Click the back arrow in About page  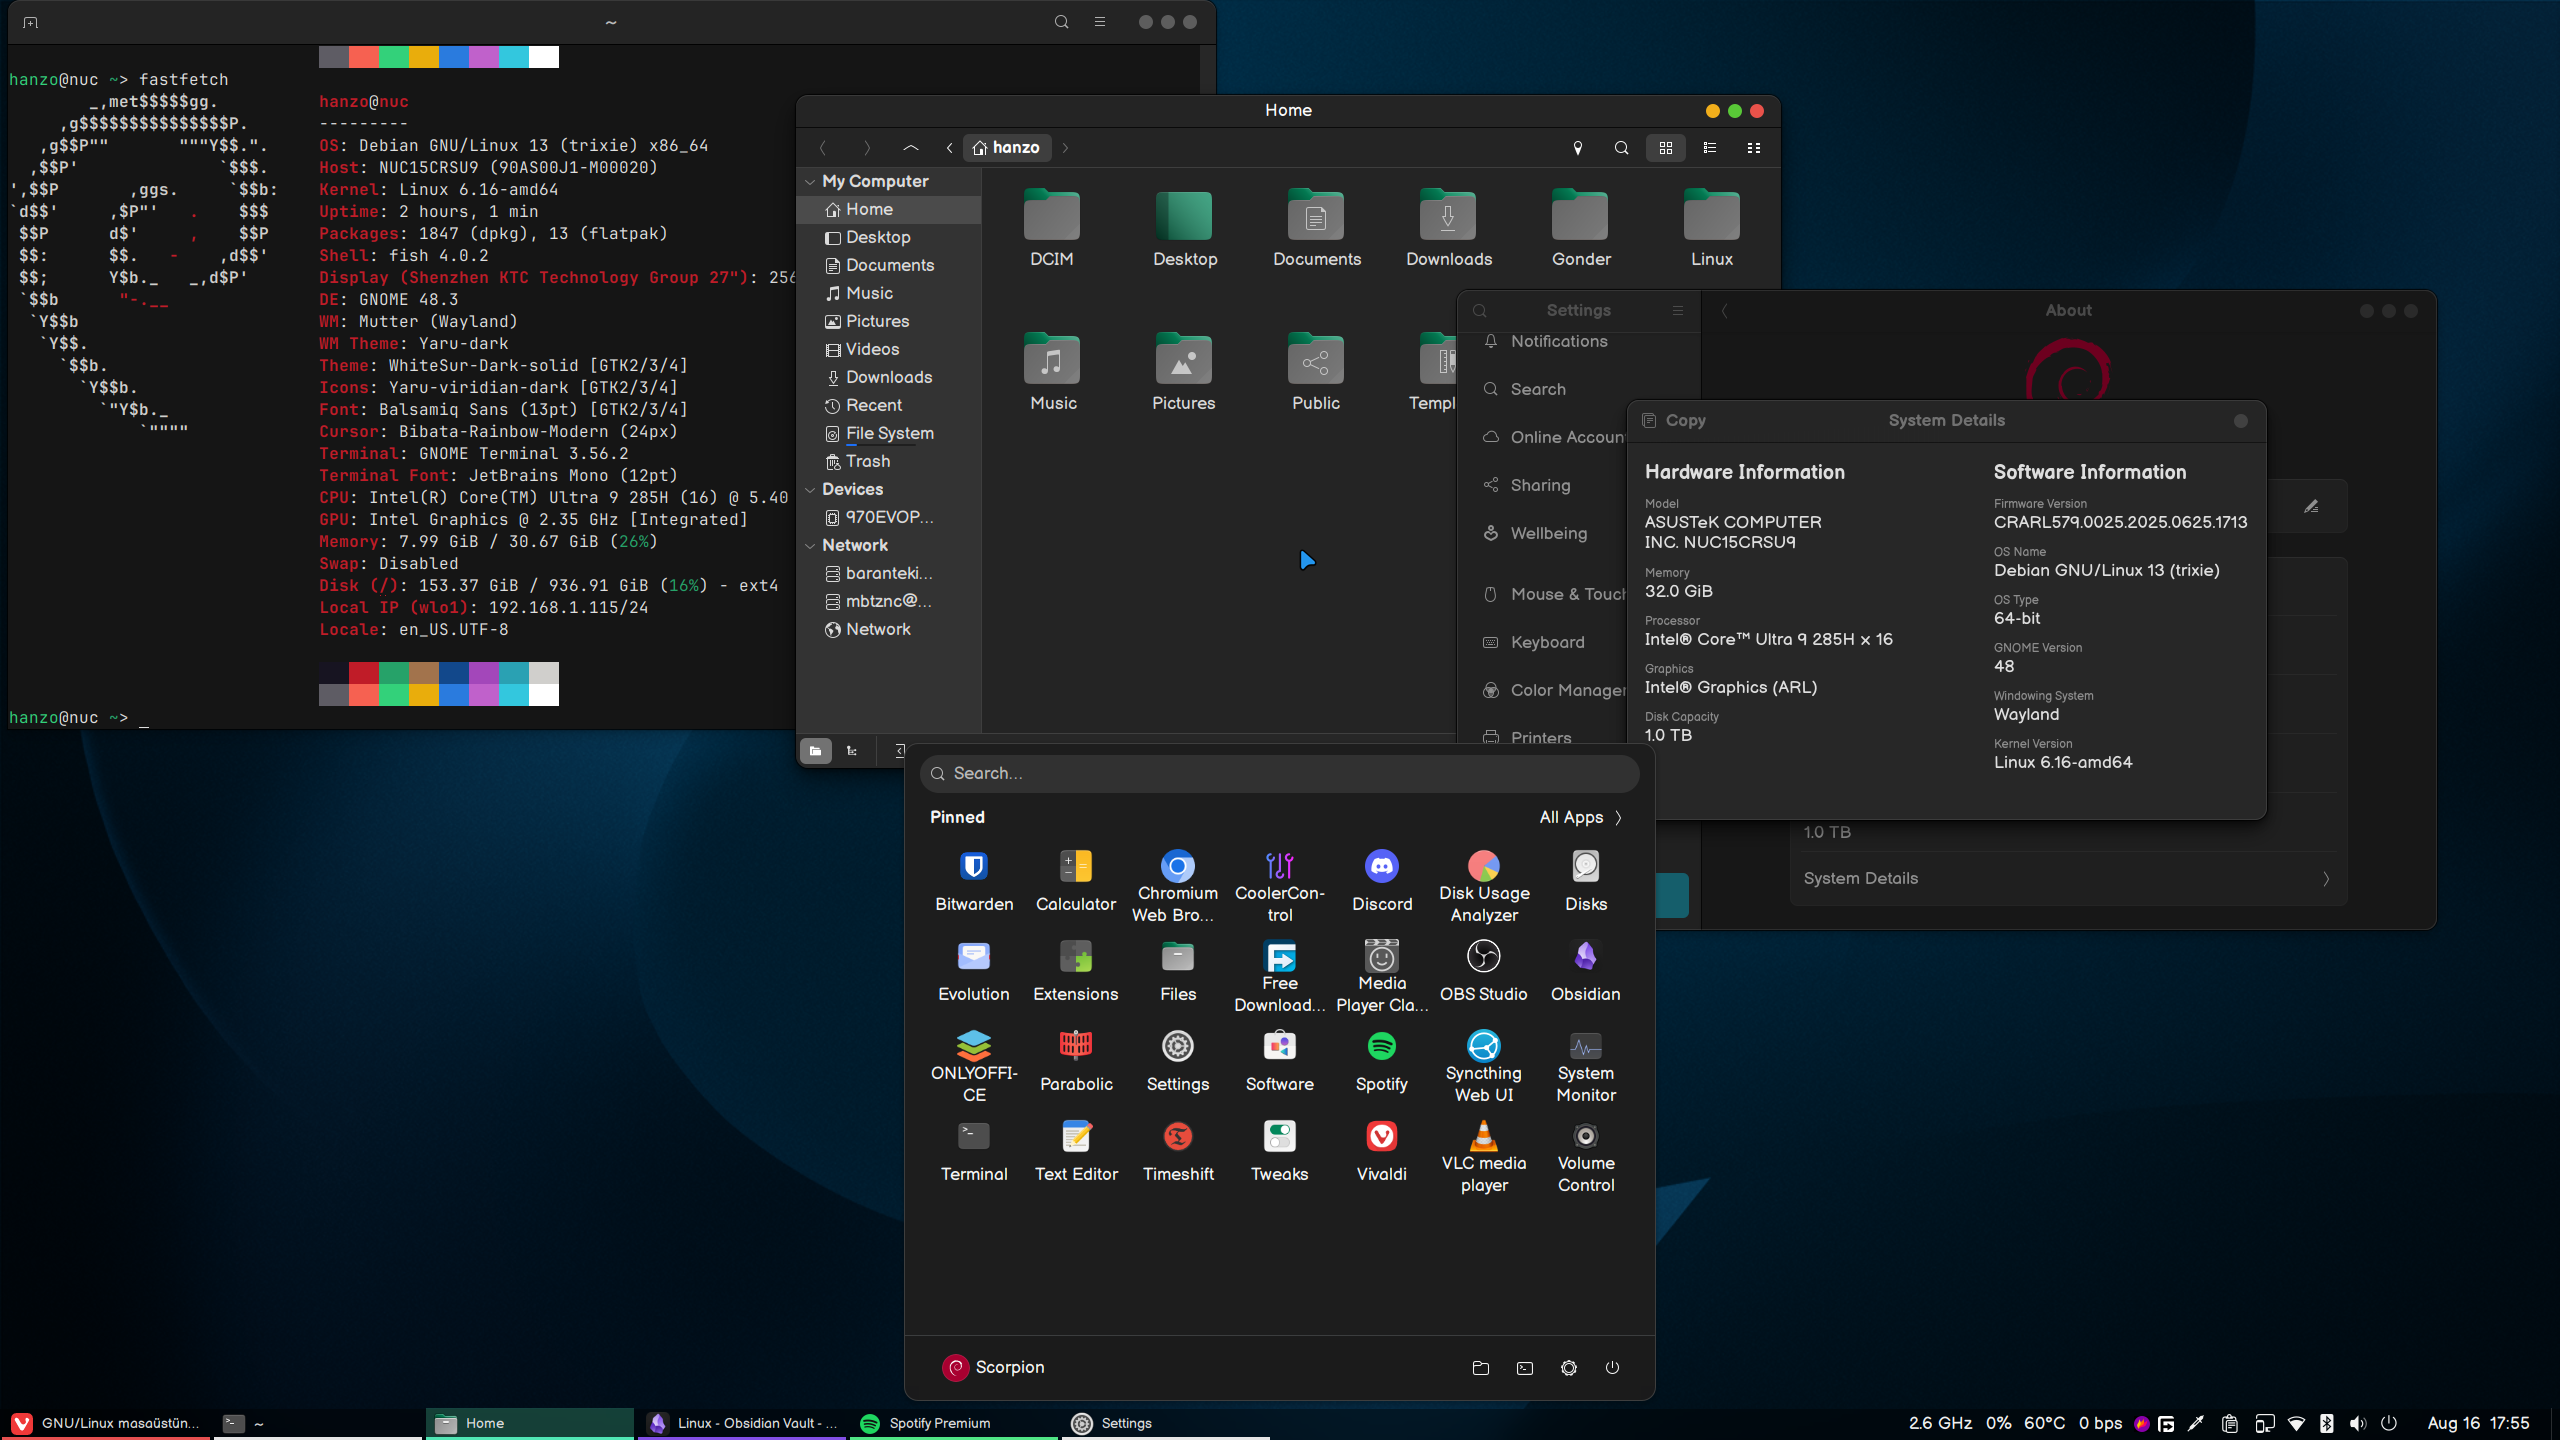coord(1724,311)
